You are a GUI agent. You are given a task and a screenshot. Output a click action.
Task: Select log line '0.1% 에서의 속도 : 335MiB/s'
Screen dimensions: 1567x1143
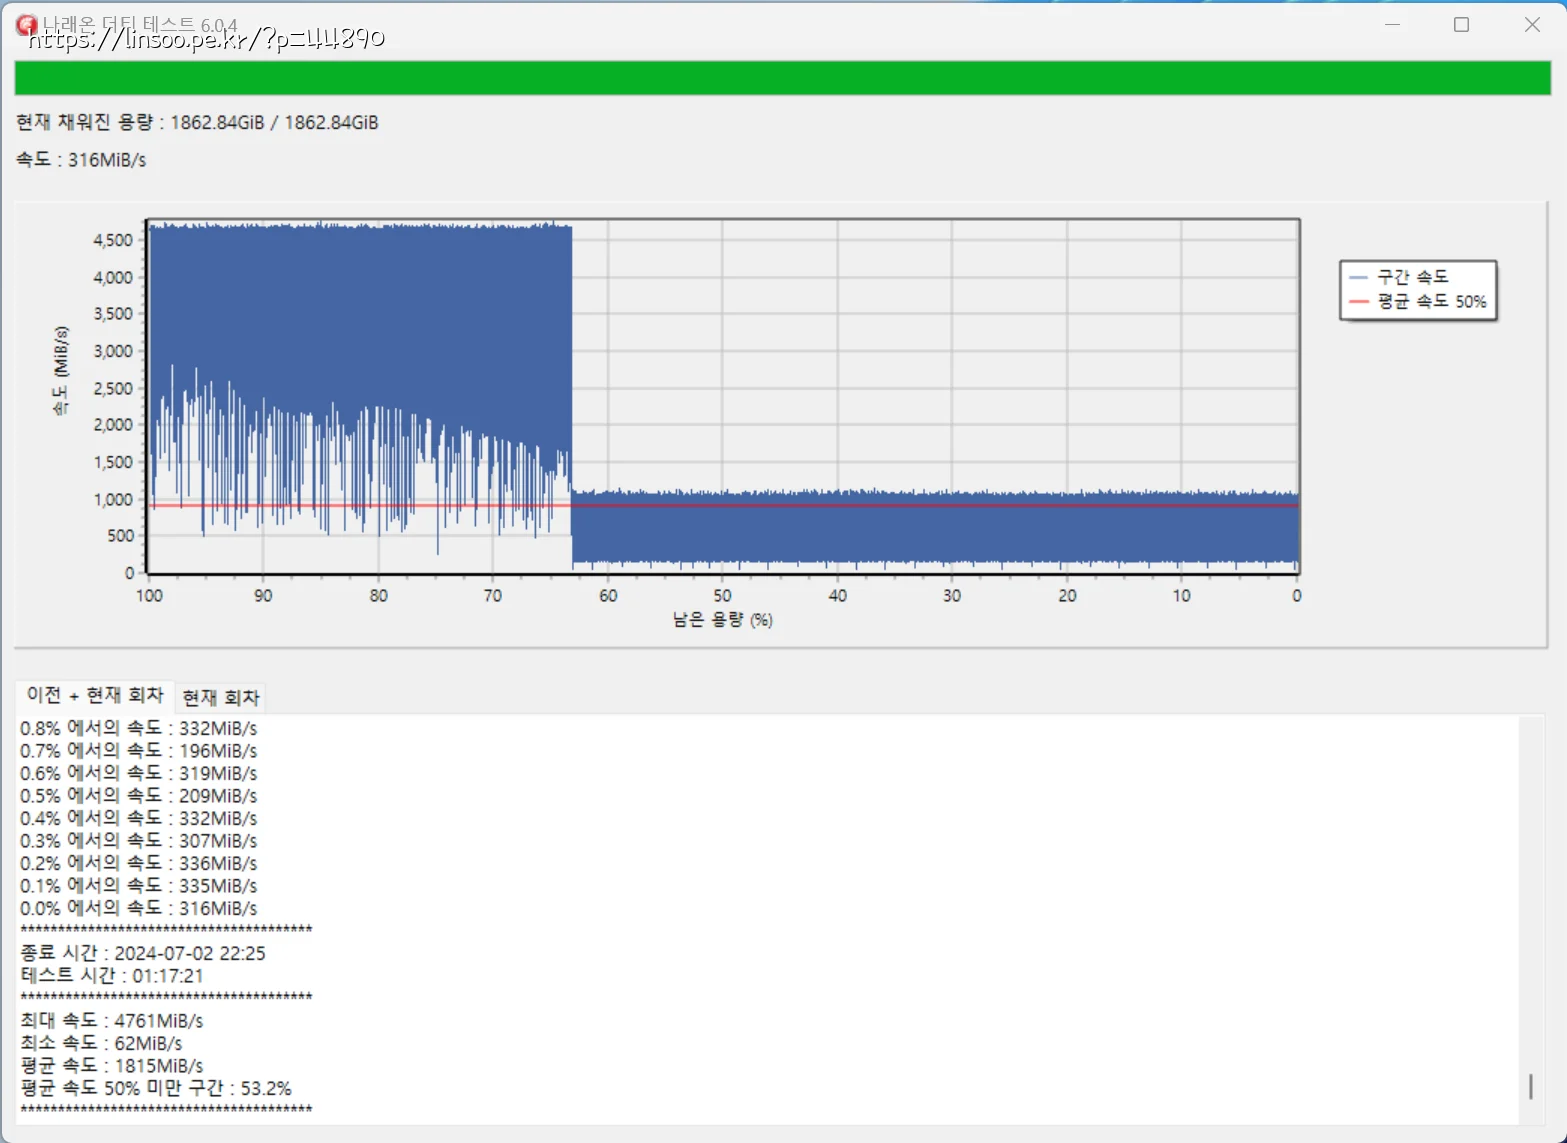pyautogui.click(x=139, y=886)
